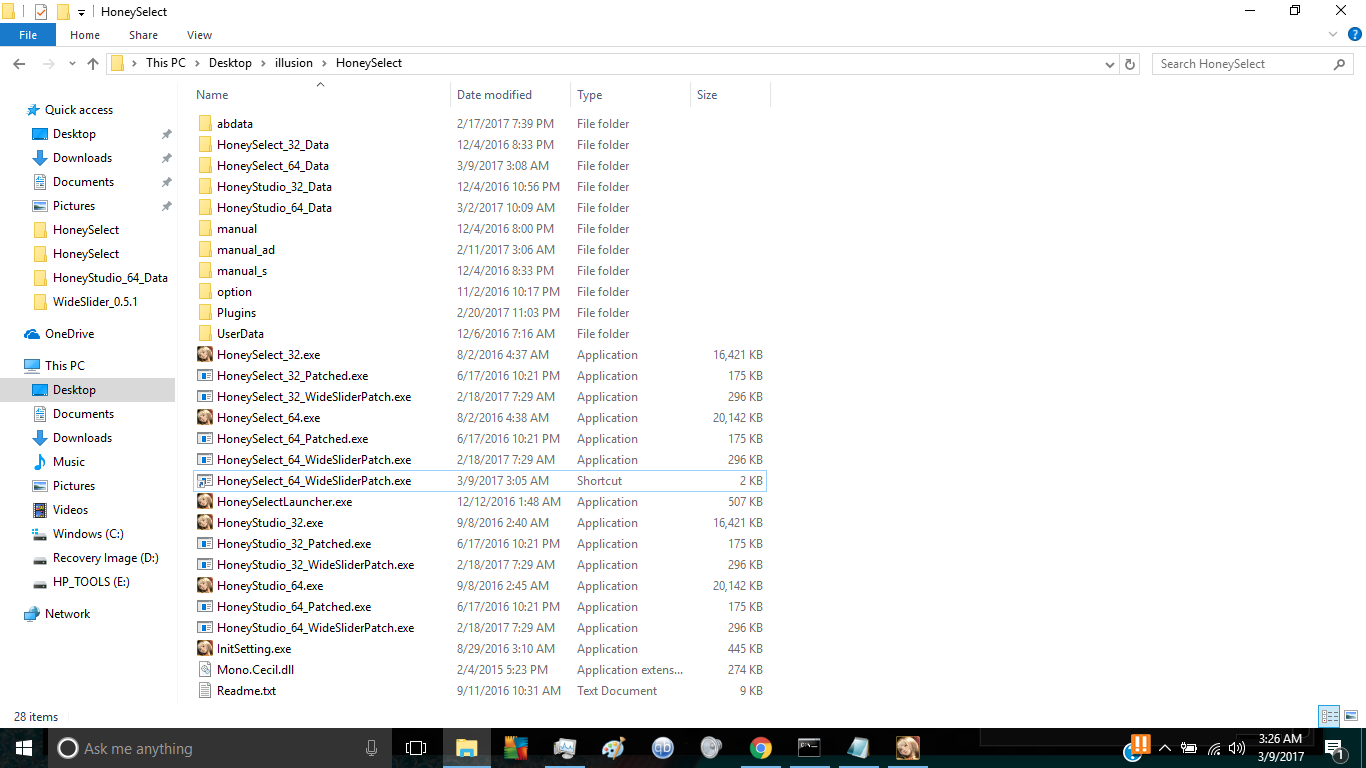Open the recent locations dropdown arrow
This screenshot has height=768, width=1366.
pos(72,64)
